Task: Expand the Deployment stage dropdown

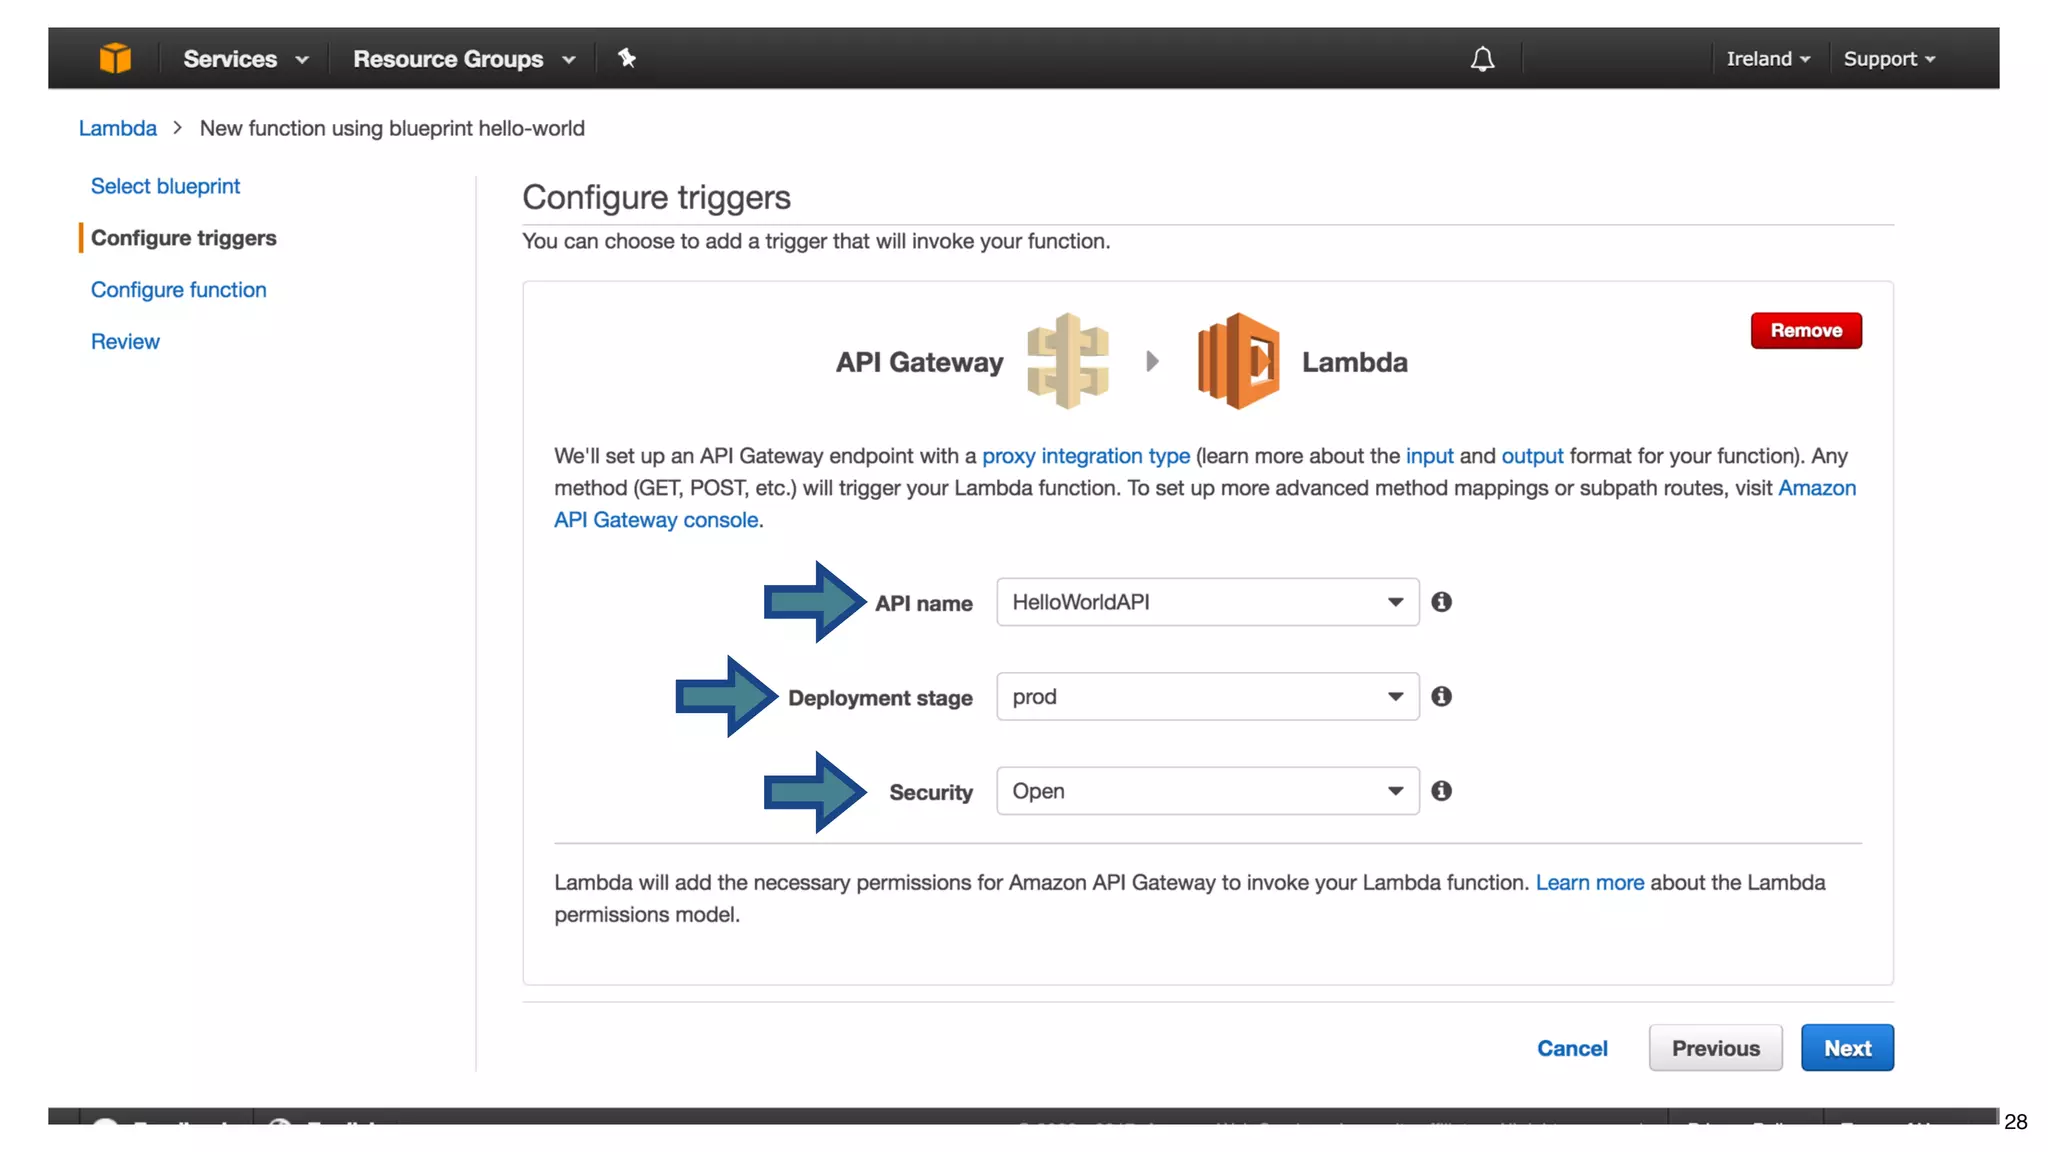Action: [x=1207, y=696]
